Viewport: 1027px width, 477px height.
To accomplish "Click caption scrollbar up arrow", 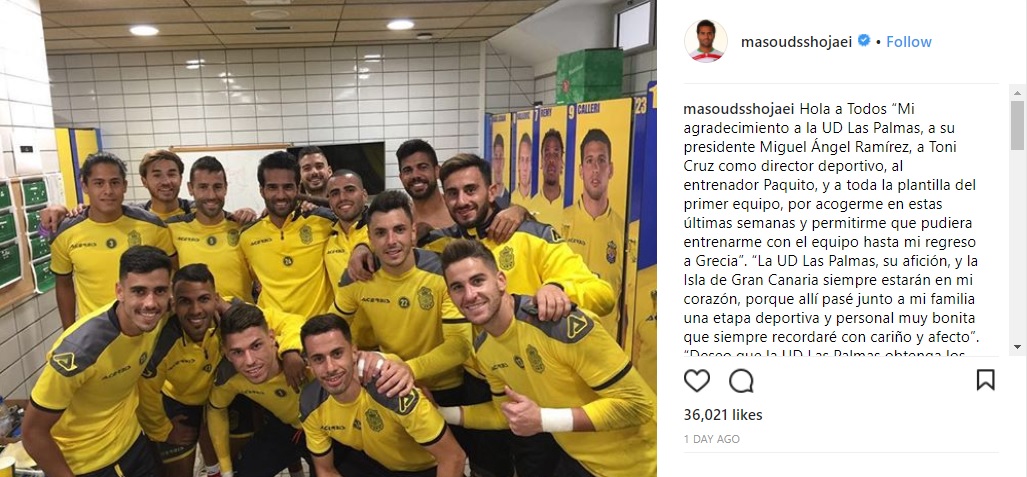I will pyautogui.click(x=1016, y=92).
